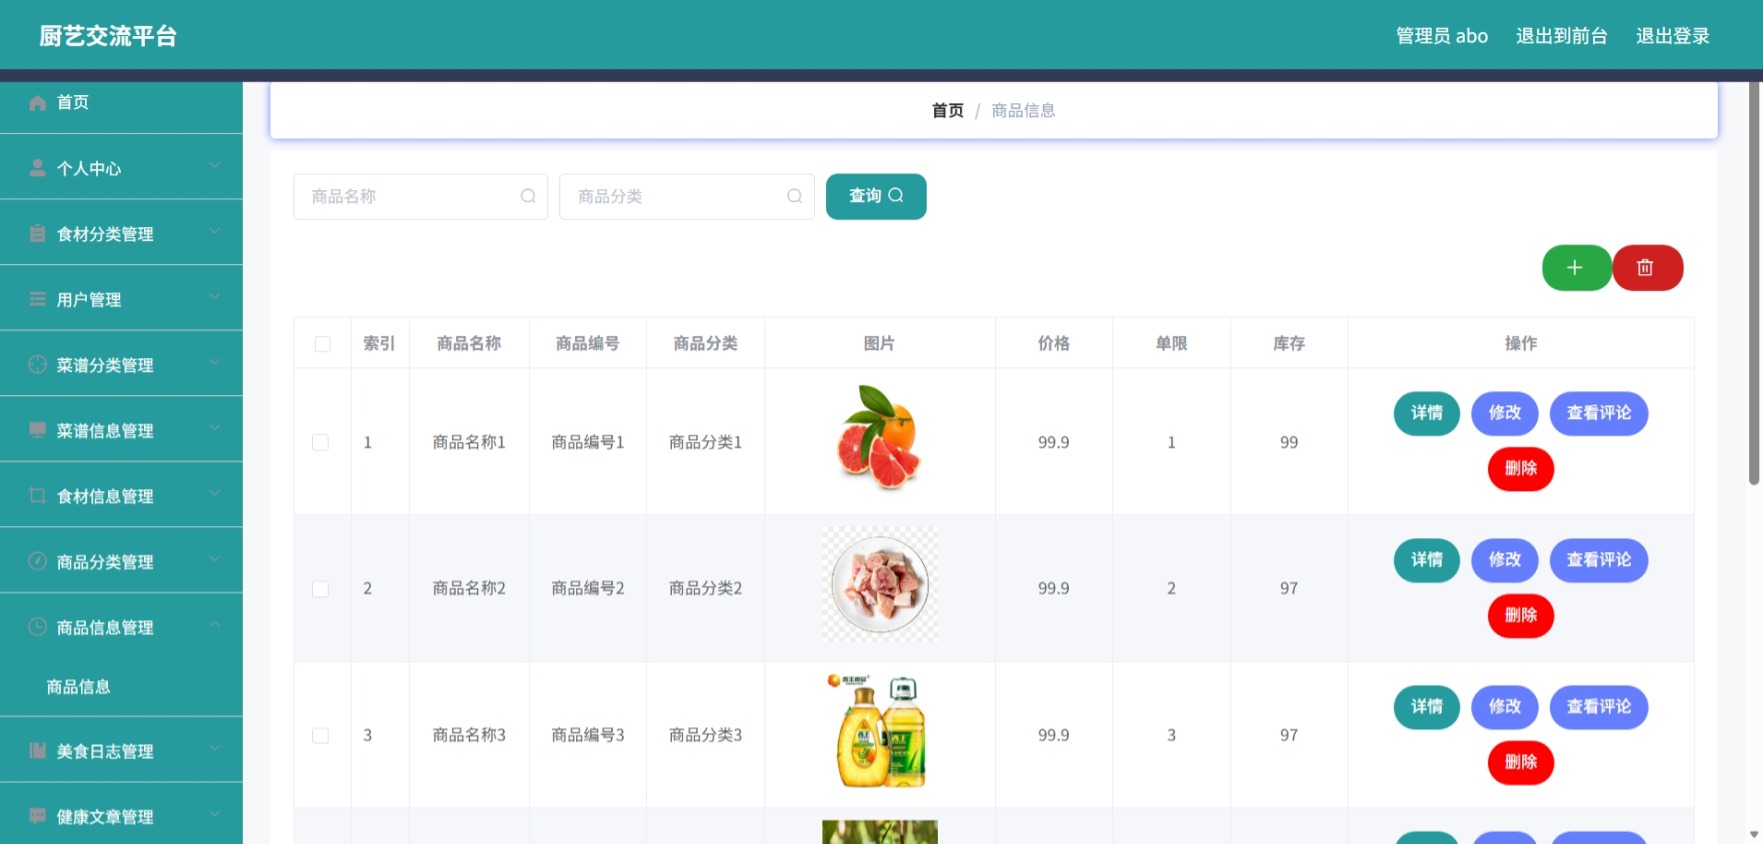Click 退出登录 in the header
The height and width of the screenshot is (844, 1763).
(x=1672, y=36)
